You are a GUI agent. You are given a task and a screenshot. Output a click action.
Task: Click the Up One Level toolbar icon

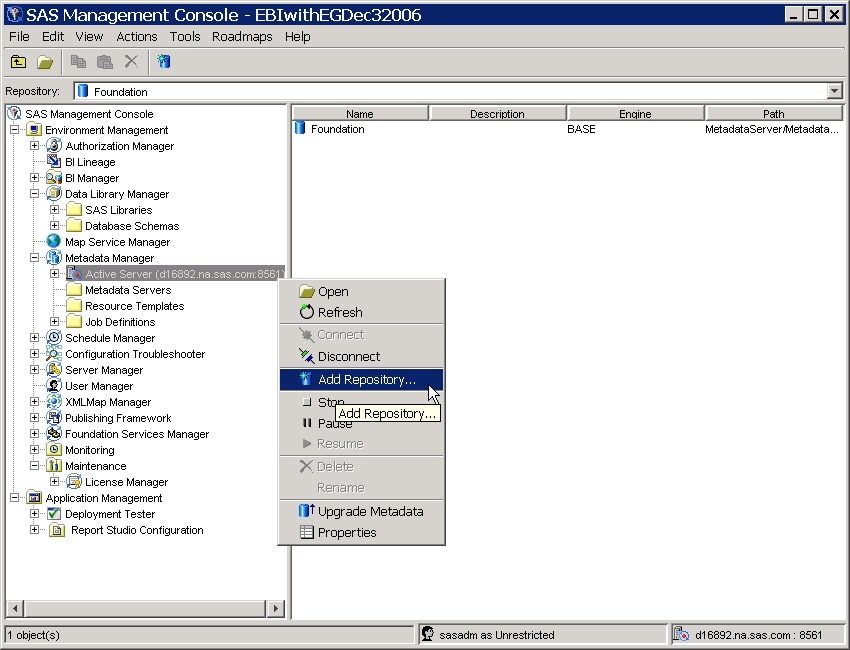[19, 62]
